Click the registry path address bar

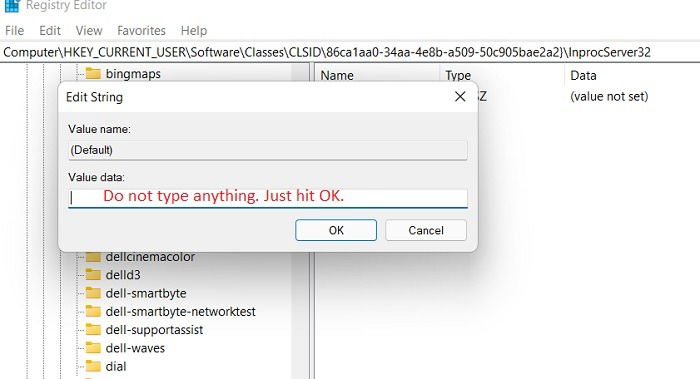tap(350, 52)
